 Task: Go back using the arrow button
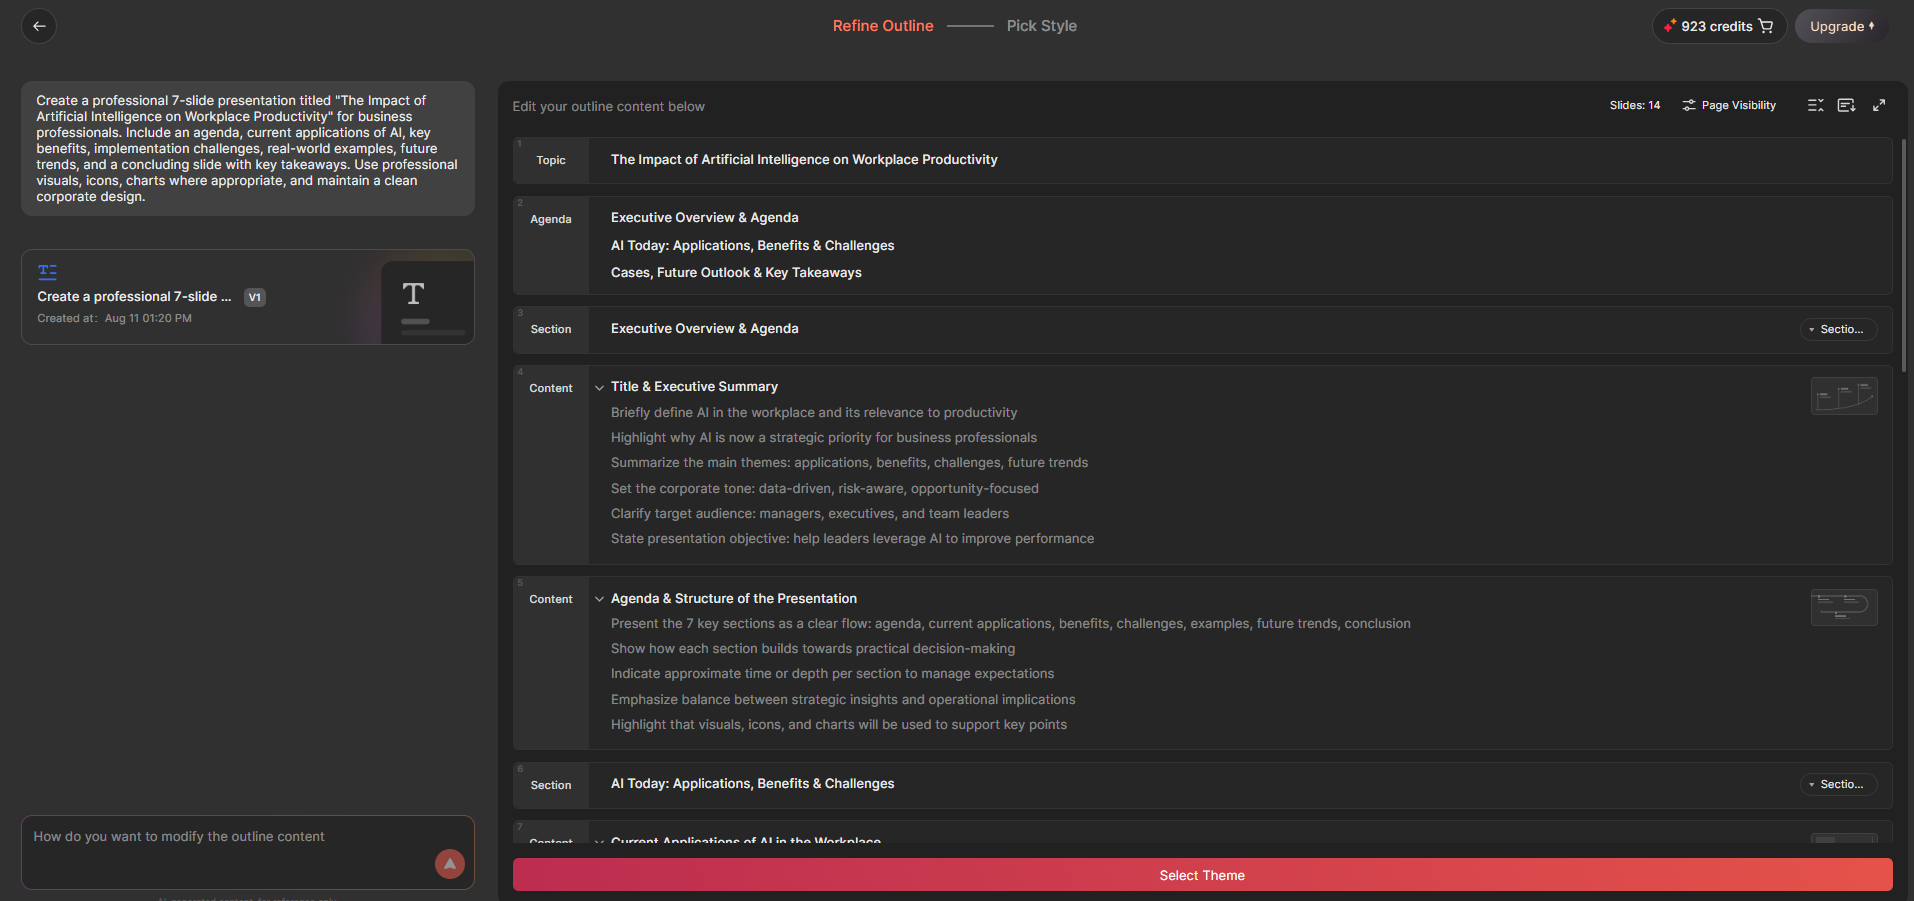(39, 26)
